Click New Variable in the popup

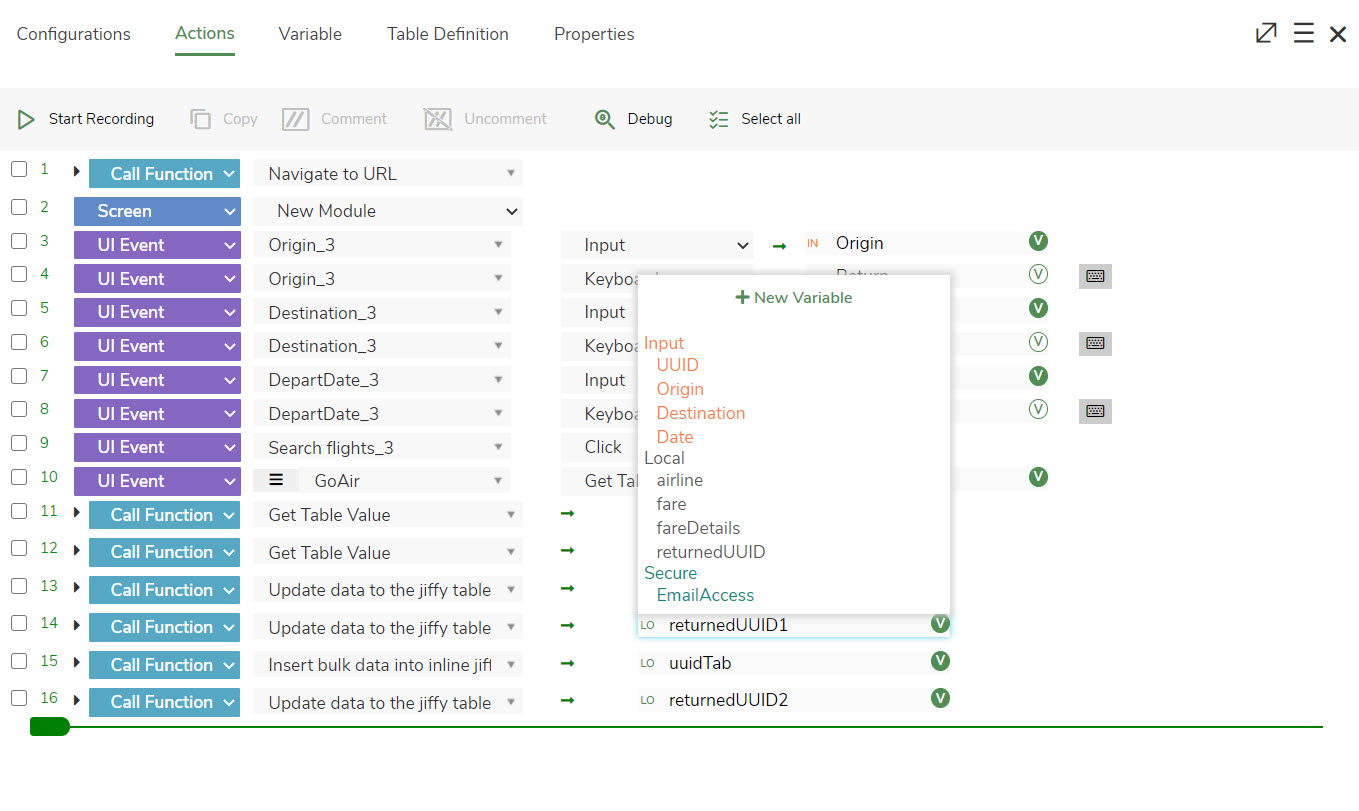click(x=794, y=298)
